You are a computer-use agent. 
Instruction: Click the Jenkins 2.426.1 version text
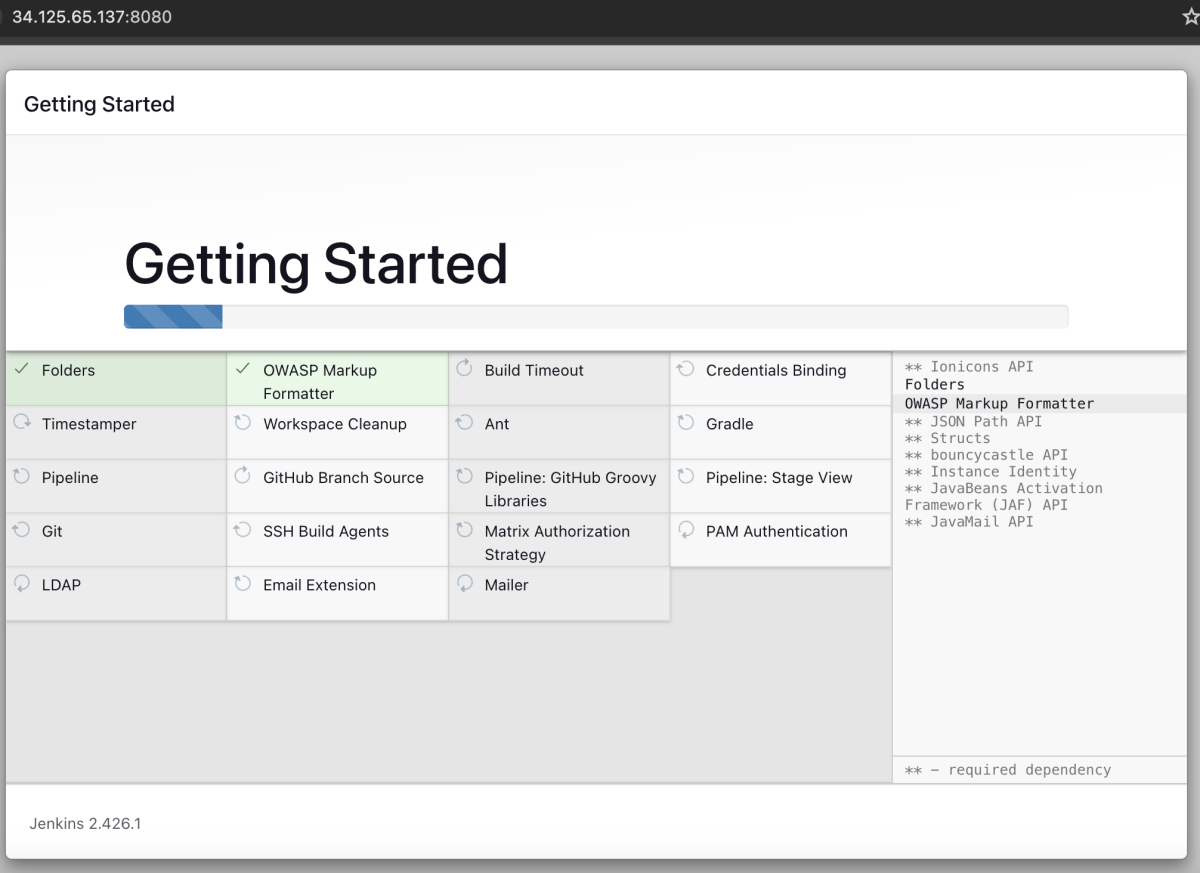tap(86, 825)
